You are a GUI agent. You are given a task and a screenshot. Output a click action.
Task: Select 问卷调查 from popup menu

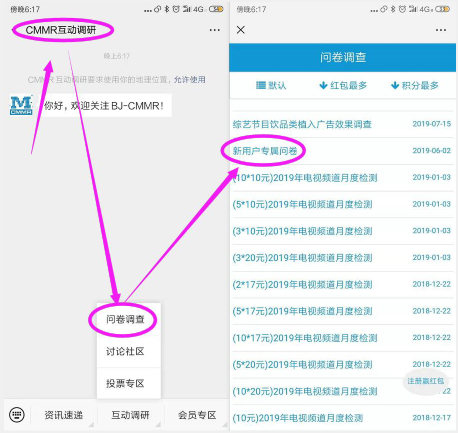[x=125, y=319]
